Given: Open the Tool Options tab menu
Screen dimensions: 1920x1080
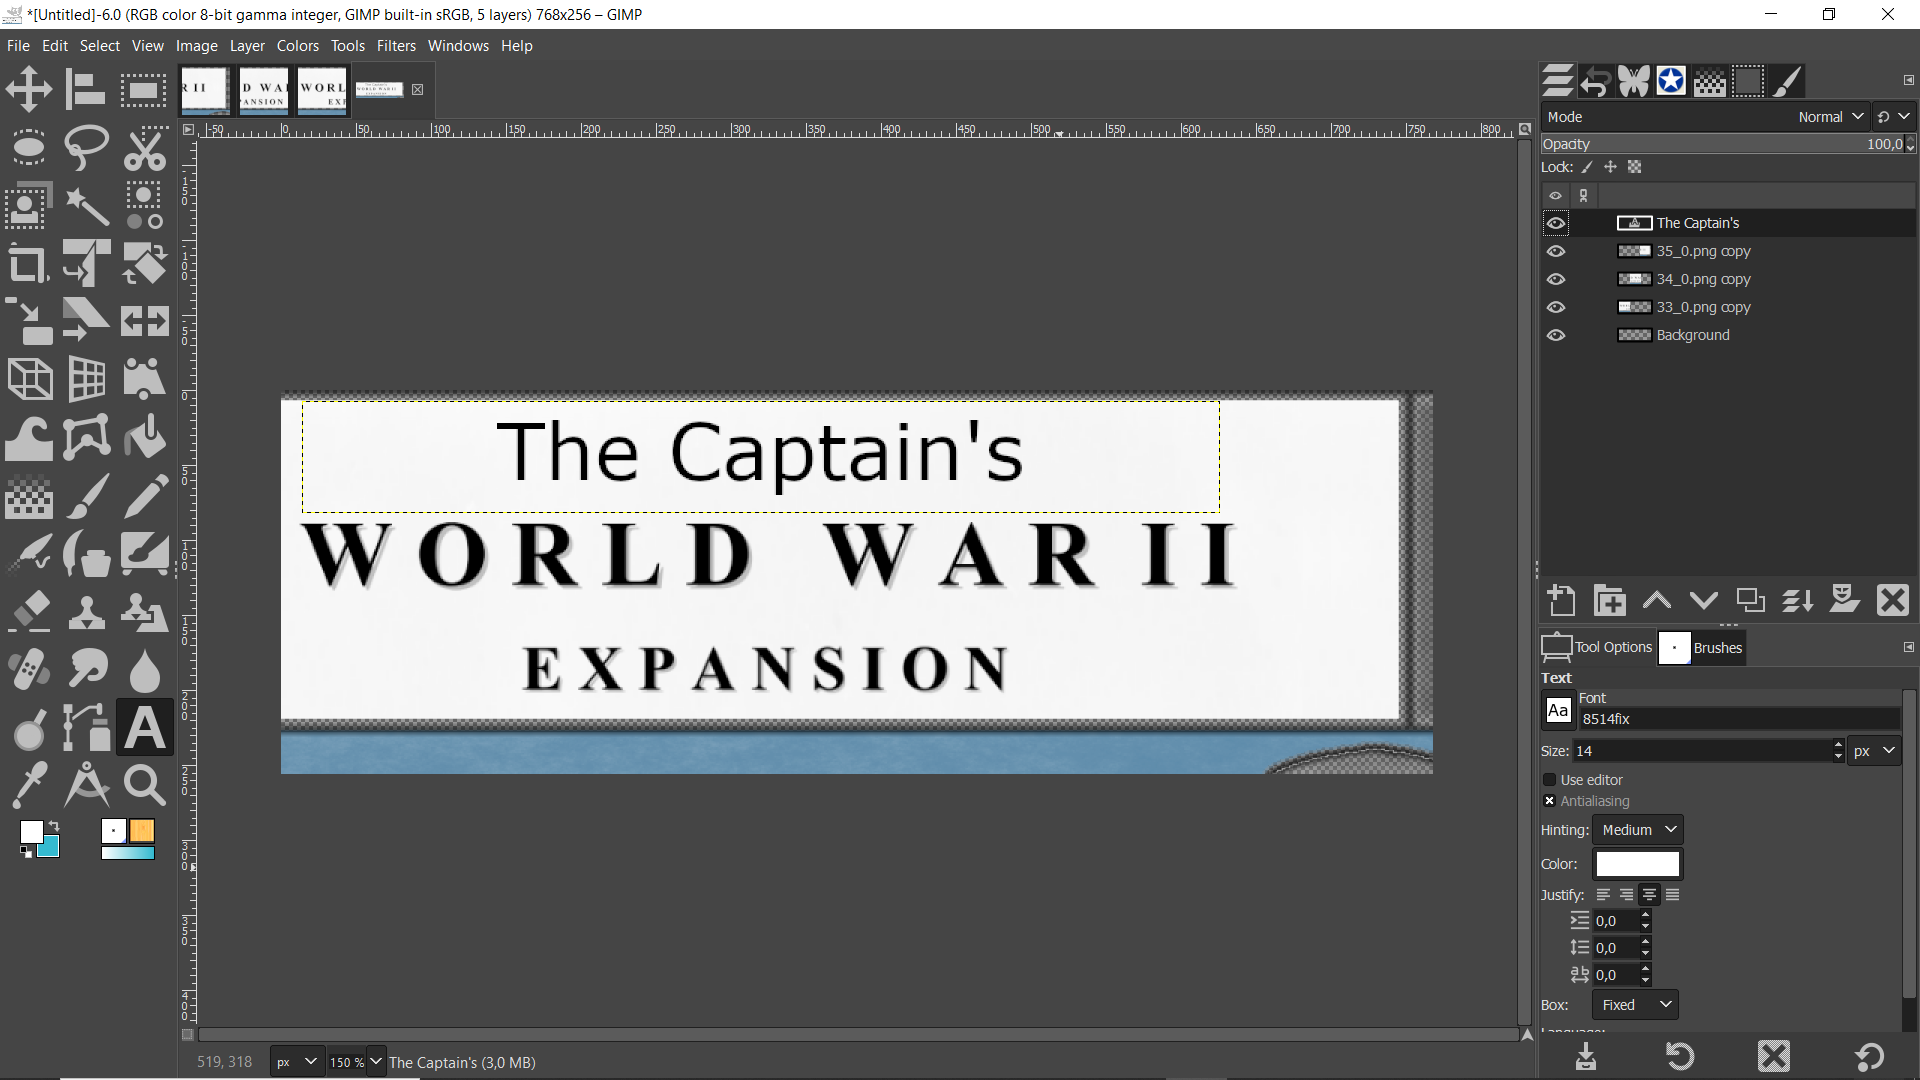Looking at the screenshot, I should pos(1908,647).
